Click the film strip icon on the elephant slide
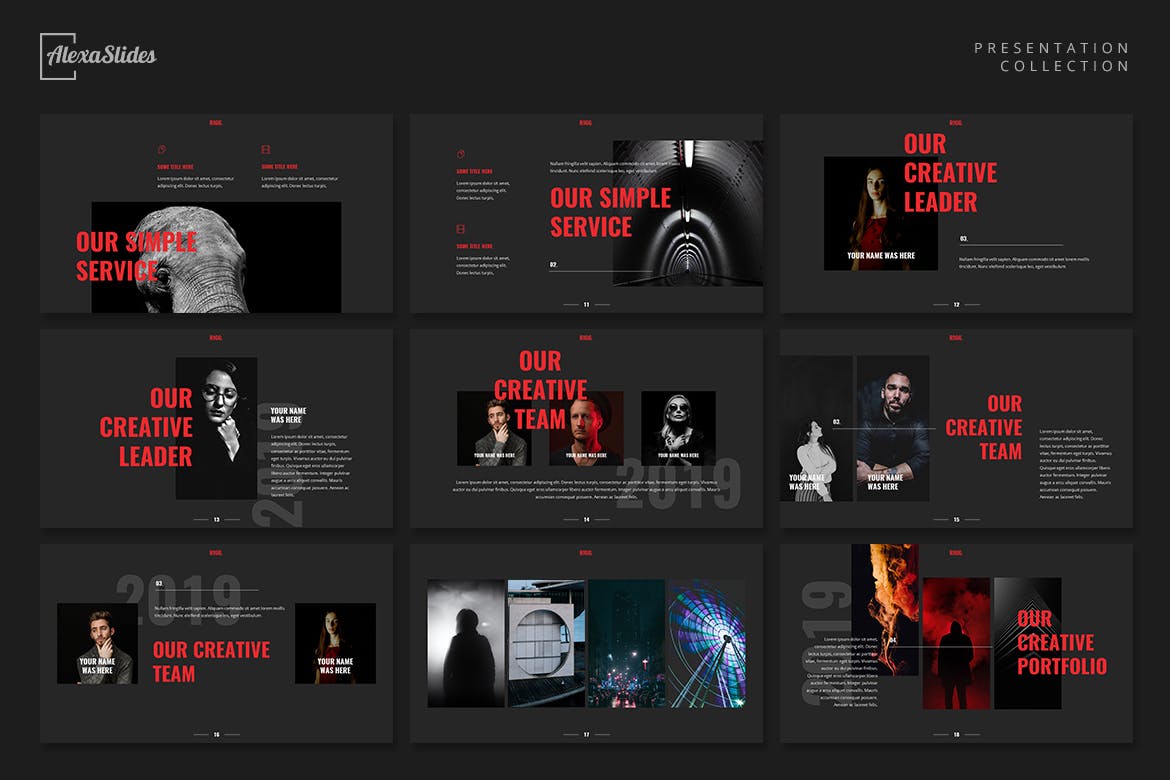Screen dimensions: 1170x780 266,149
